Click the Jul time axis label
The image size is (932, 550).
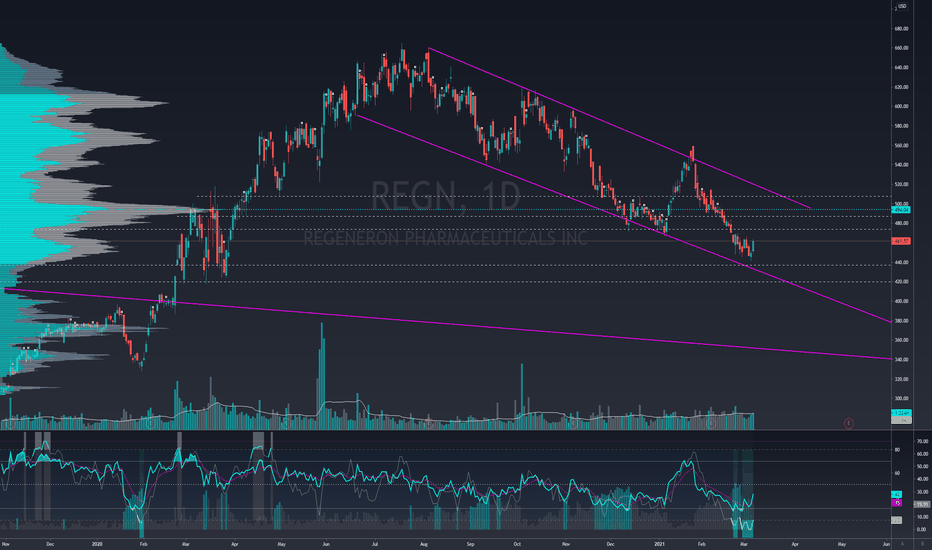coord(375,543)
